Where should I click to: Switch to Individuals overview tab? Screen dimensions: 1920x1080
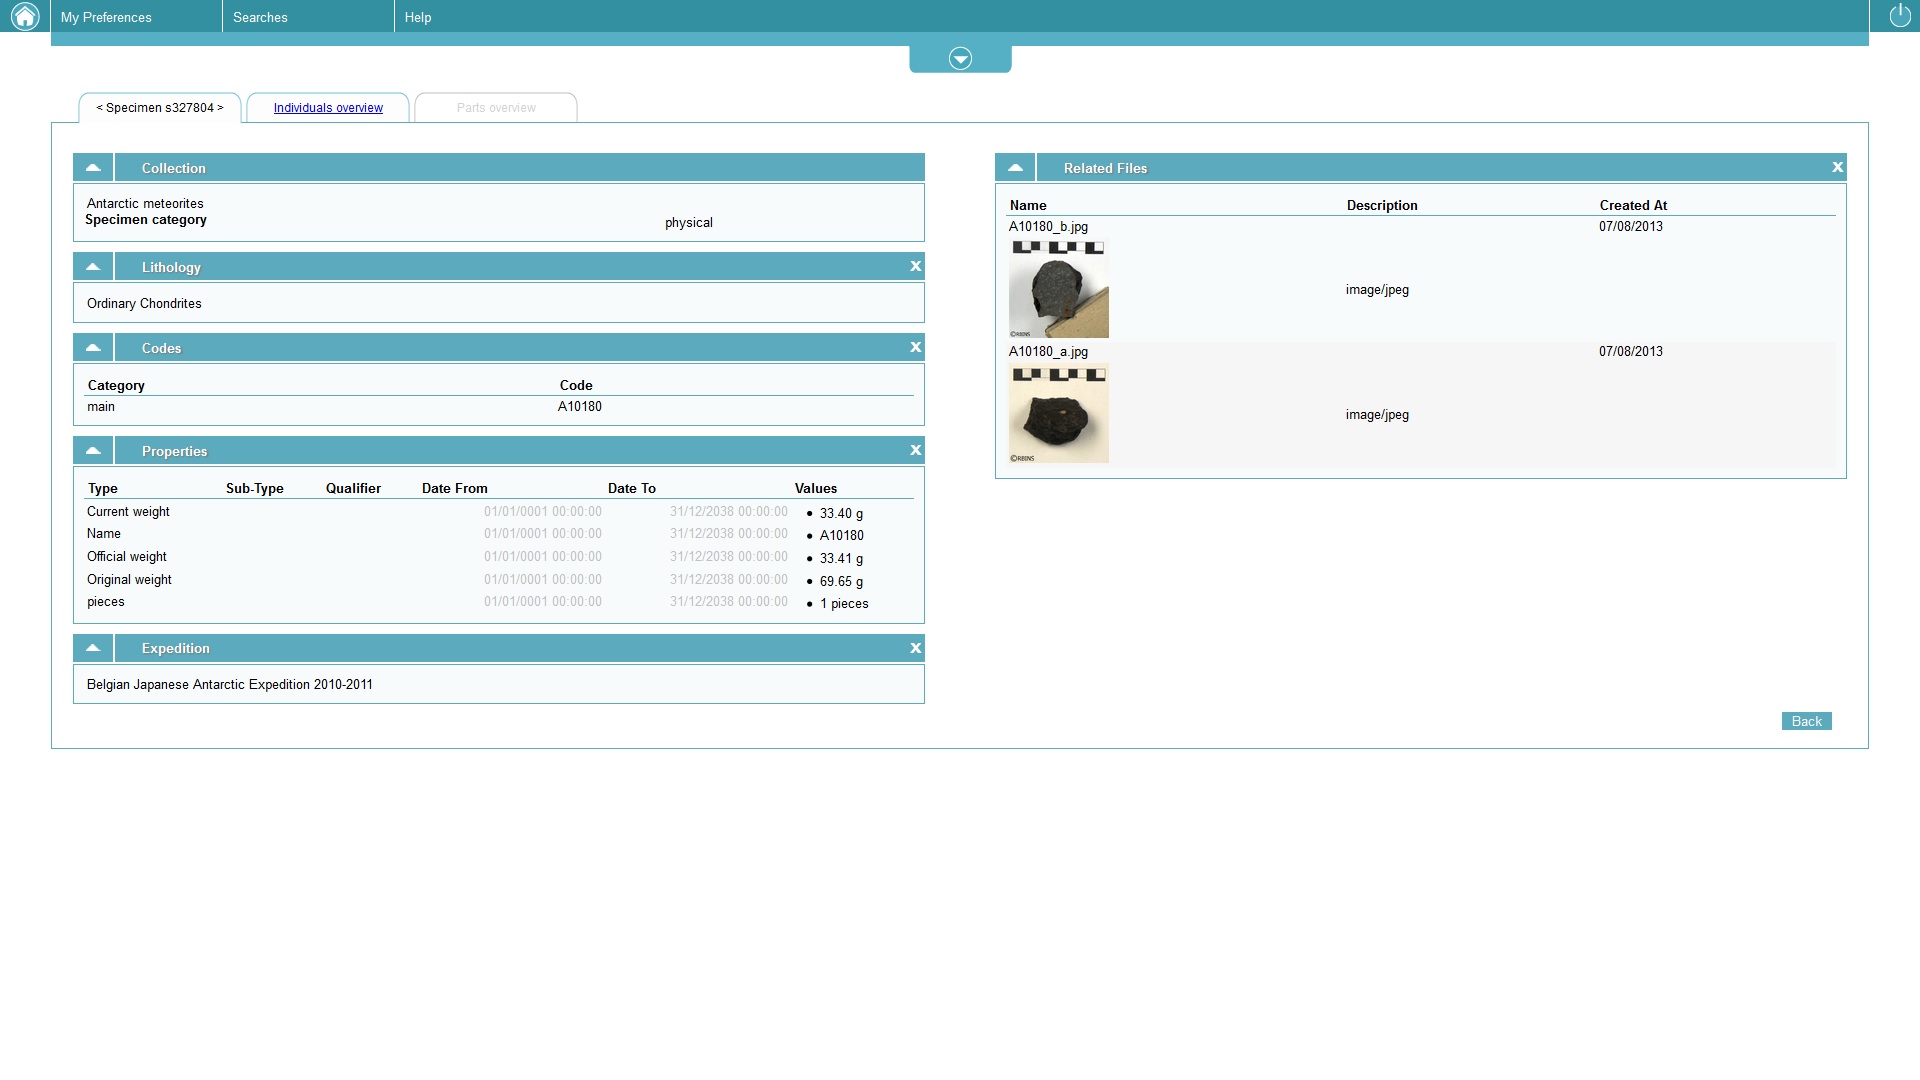(328, 108)
